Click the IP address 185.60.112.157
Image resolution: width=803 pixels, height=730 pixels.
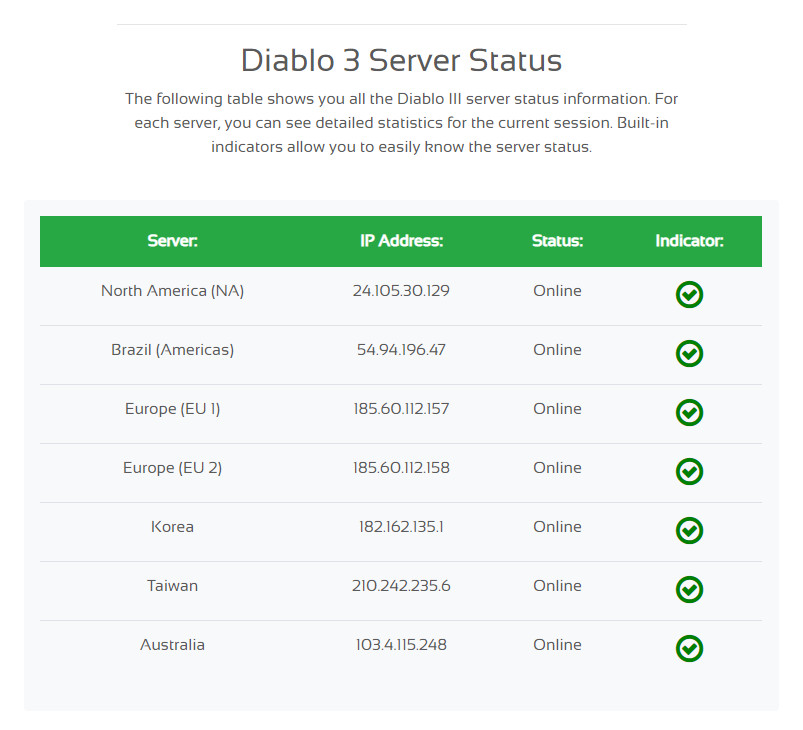click(401, 409)
